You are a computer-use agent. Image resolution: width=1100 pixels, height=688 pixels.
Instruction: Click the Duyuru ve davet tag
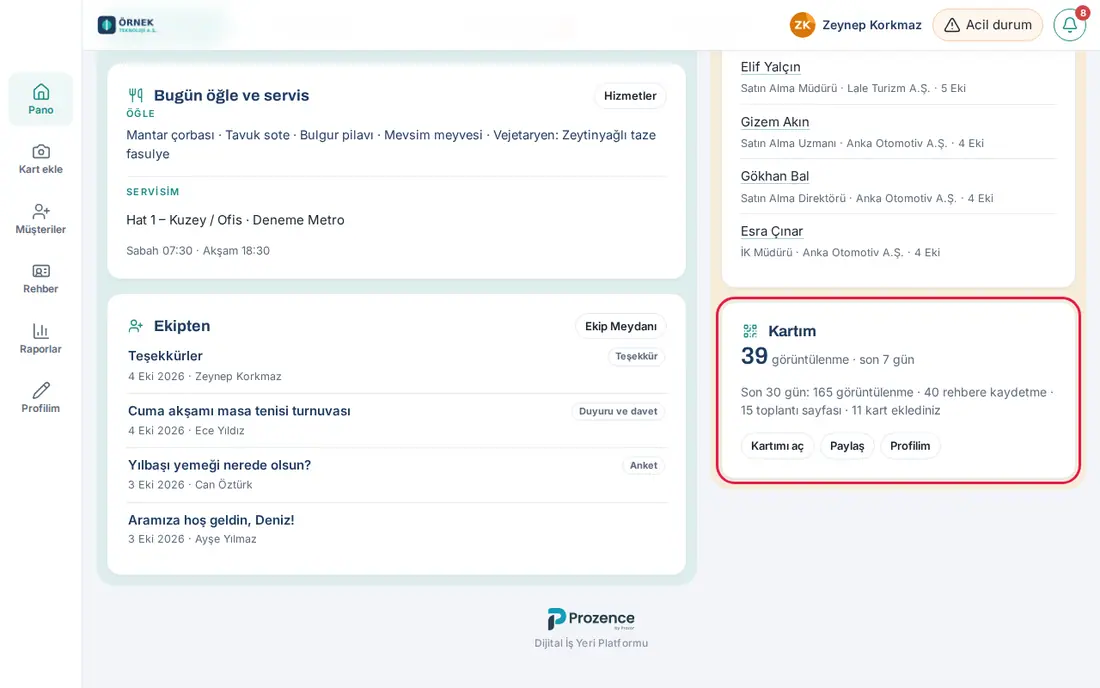(618, 411)
